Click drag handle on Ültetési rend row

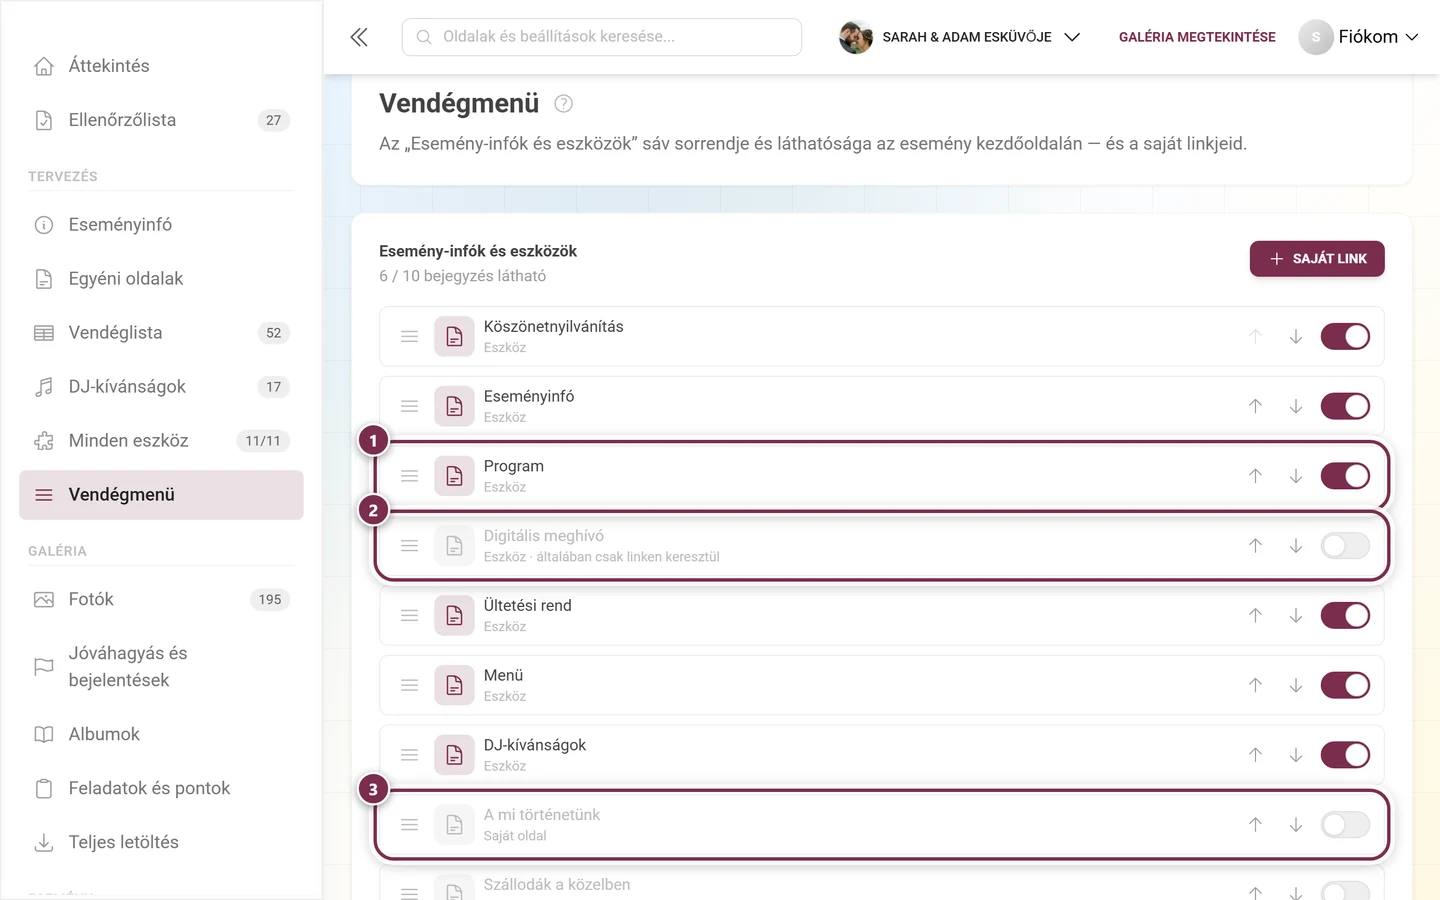[x=410, y=616]
